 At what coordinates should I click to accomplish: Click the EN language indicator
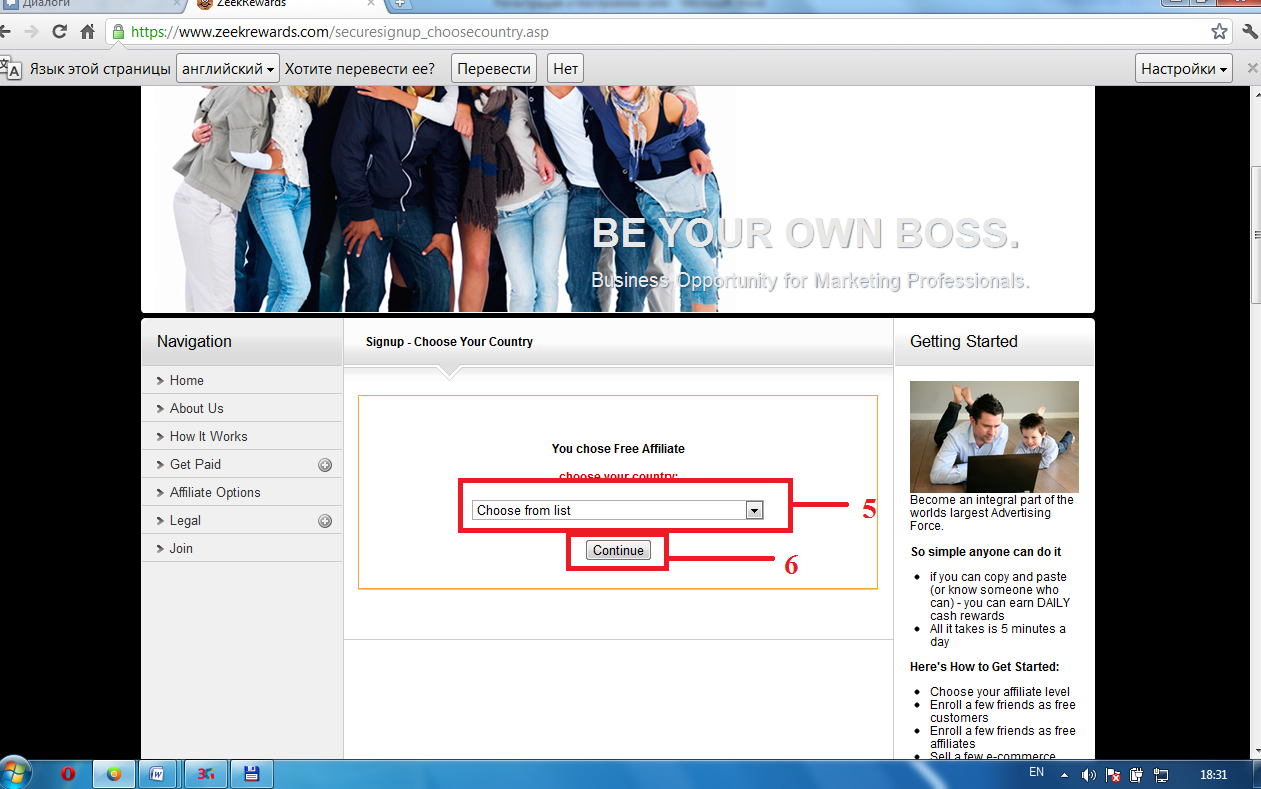click(1036, 773)
